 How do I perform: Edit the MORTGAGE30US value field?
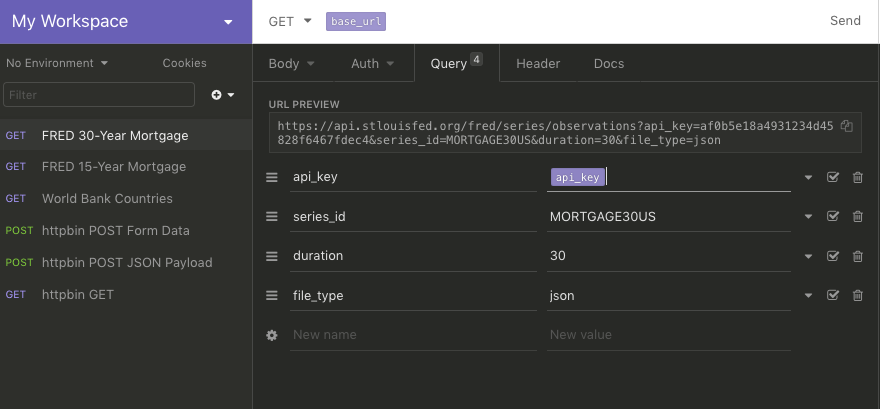point(669,216)
